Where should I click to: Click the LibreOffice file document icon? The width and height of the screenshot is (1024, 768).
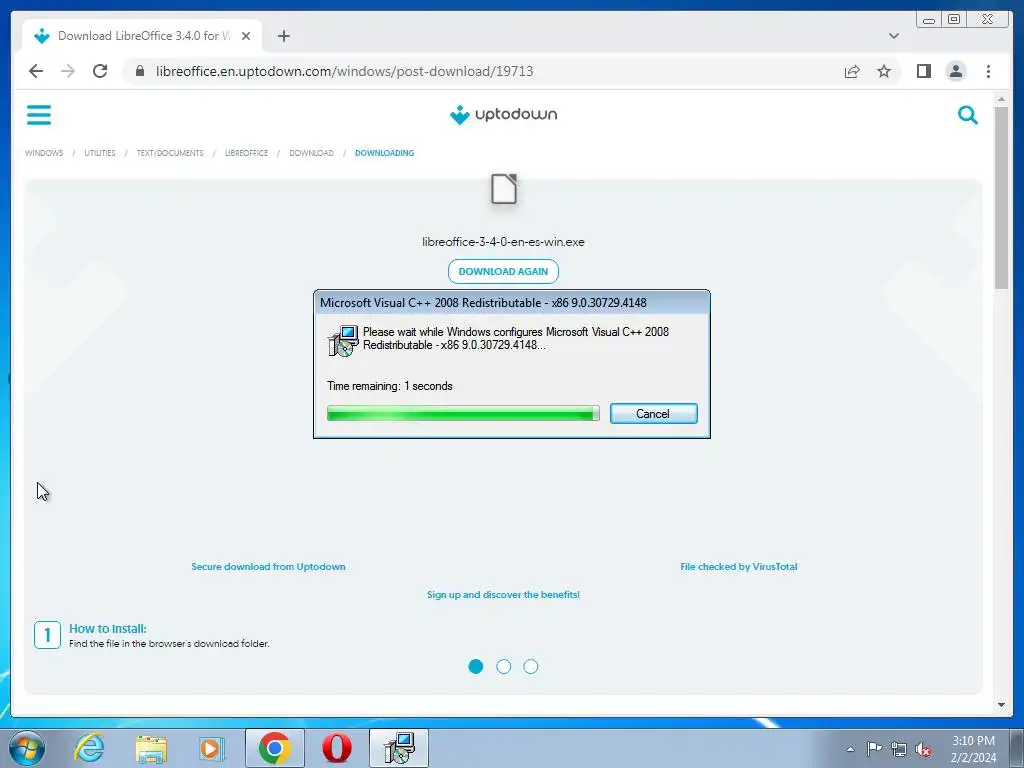[x=504, y=189]
